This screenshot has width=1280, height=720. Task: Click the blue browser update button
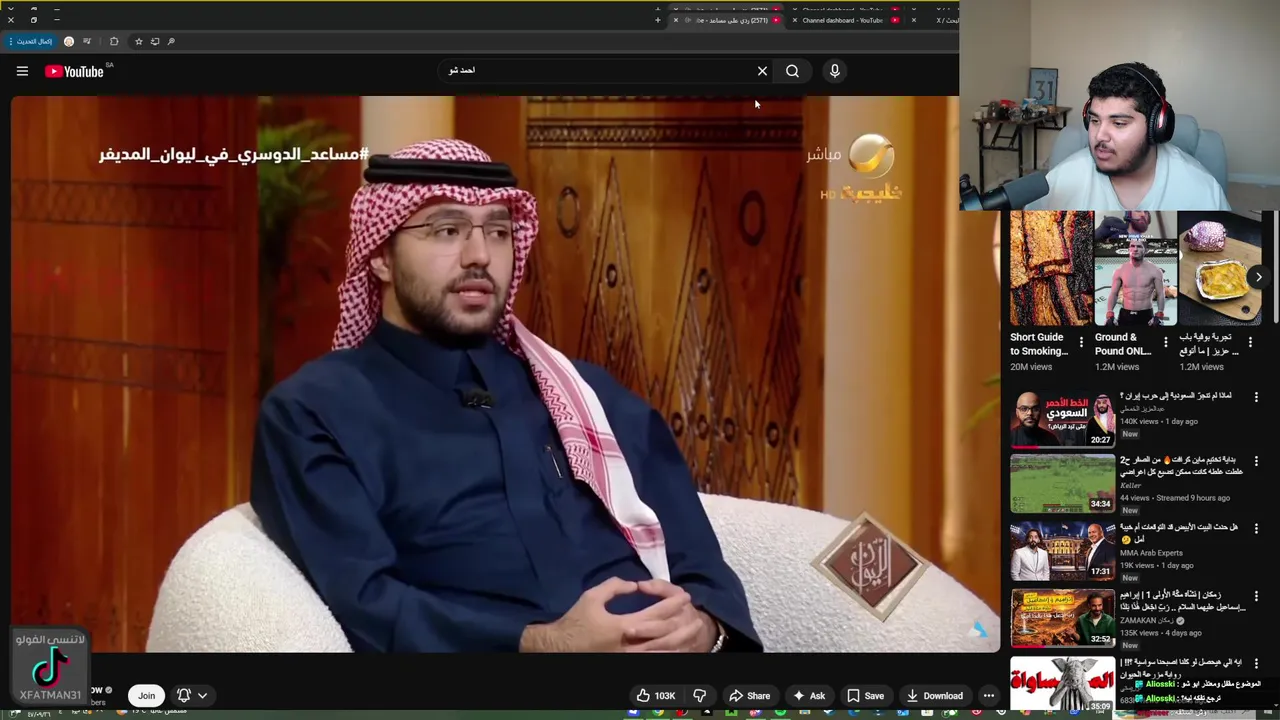click(x=30, y=41)
